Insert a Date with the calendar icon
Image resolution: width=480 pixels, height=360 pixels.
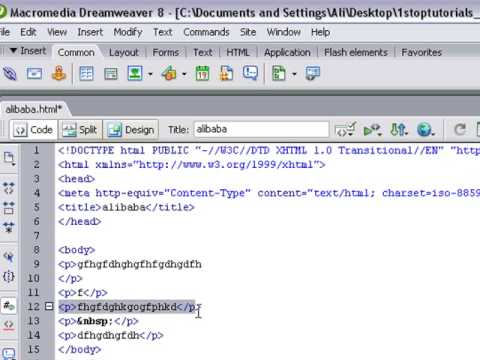pos(202,73)
